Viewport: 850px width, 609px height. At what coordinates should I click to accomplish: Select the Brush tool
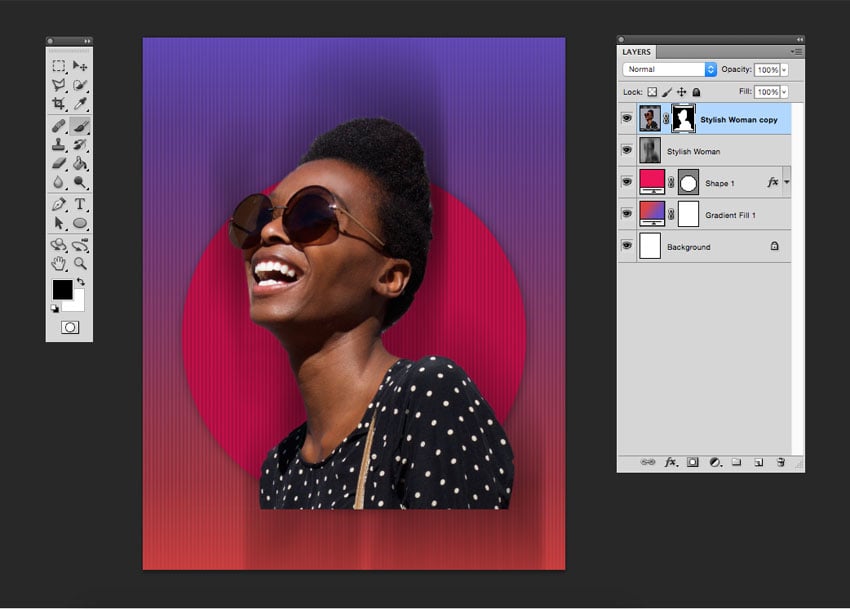coord(80,126)
